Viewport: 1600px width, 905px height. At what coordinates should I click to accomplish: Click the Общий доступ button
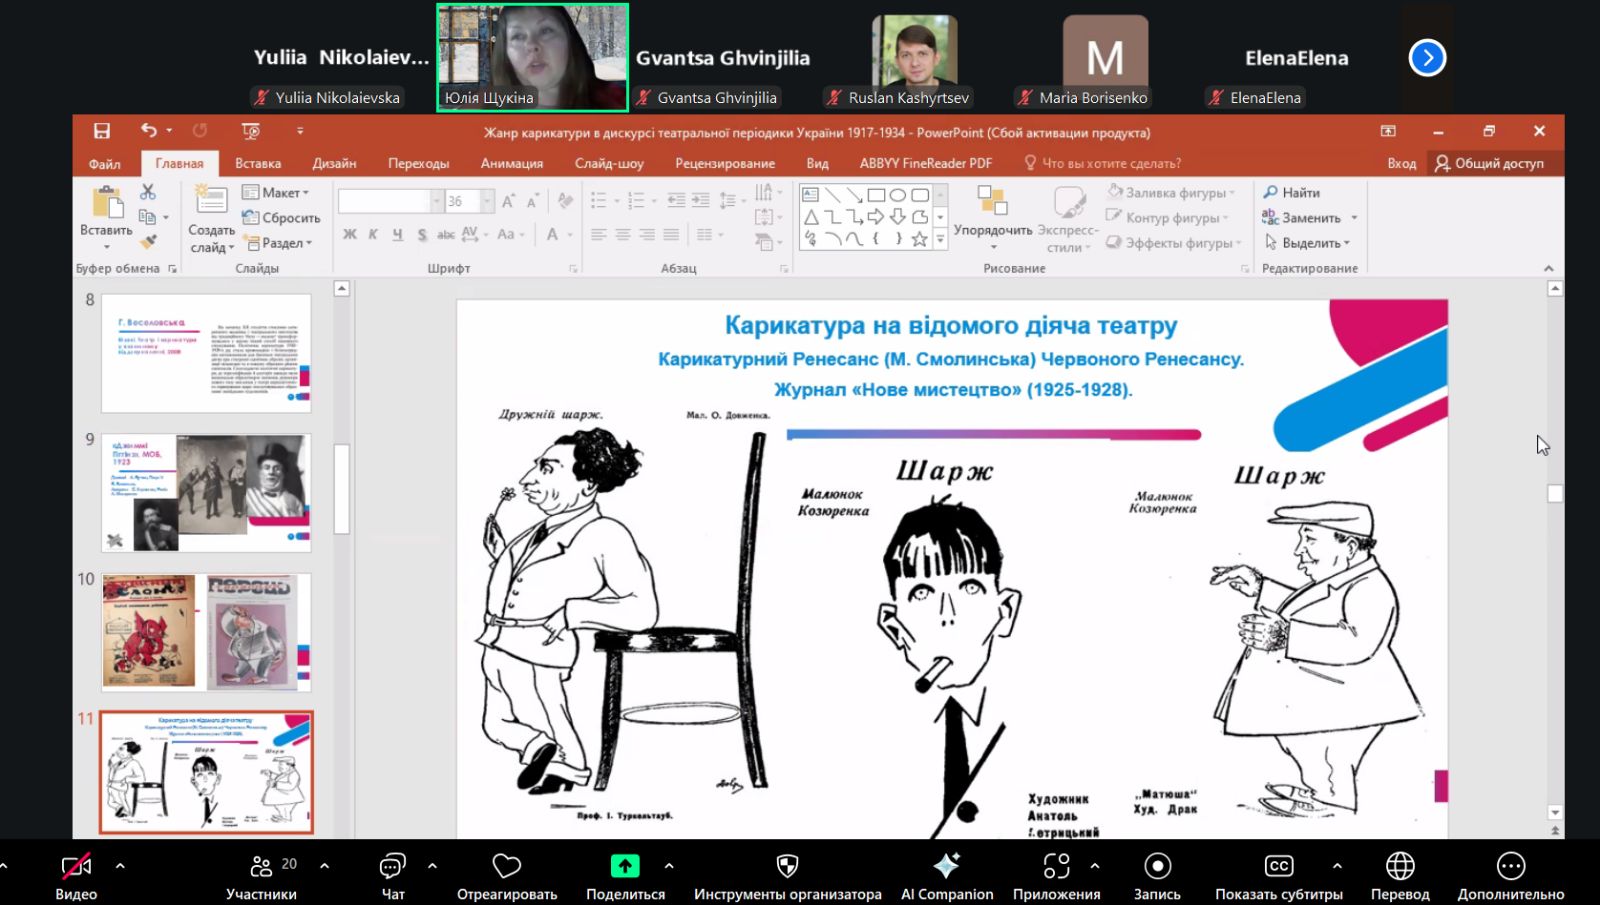(1490, 163)
